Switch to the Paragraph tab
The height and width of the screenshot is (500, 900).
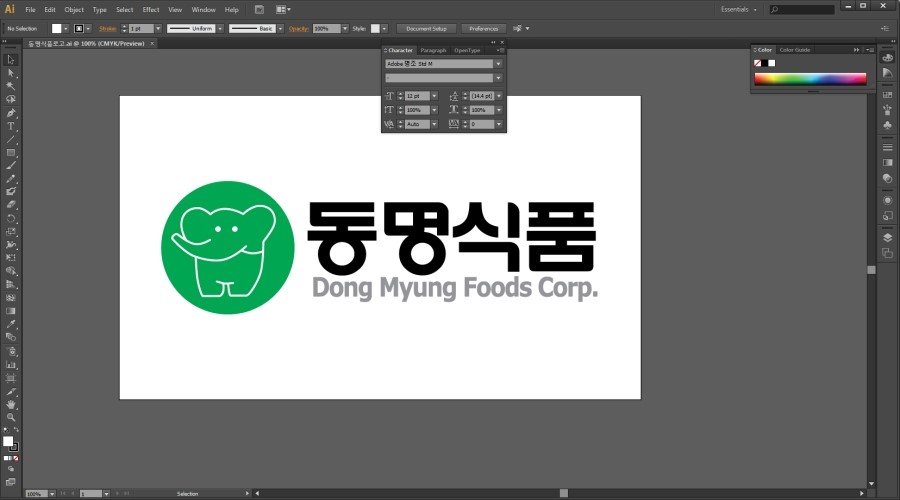tap(433, 50)
